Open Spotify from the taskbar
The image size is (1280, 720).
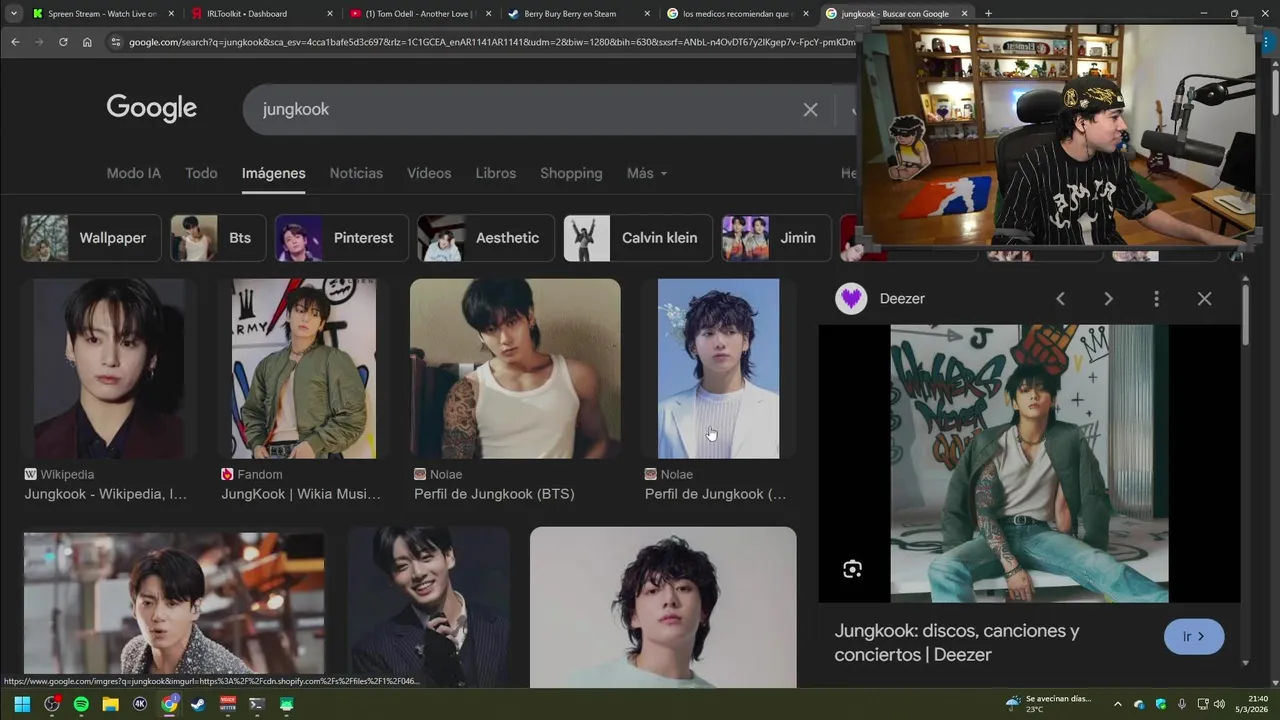[x=81, y=704]
